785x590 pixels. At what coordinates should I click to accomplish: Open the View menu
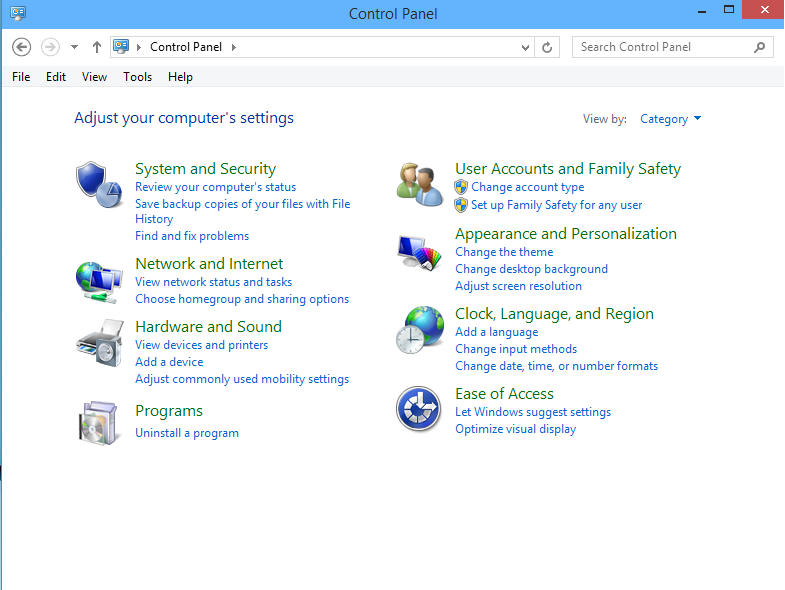[x=94, y=77]
